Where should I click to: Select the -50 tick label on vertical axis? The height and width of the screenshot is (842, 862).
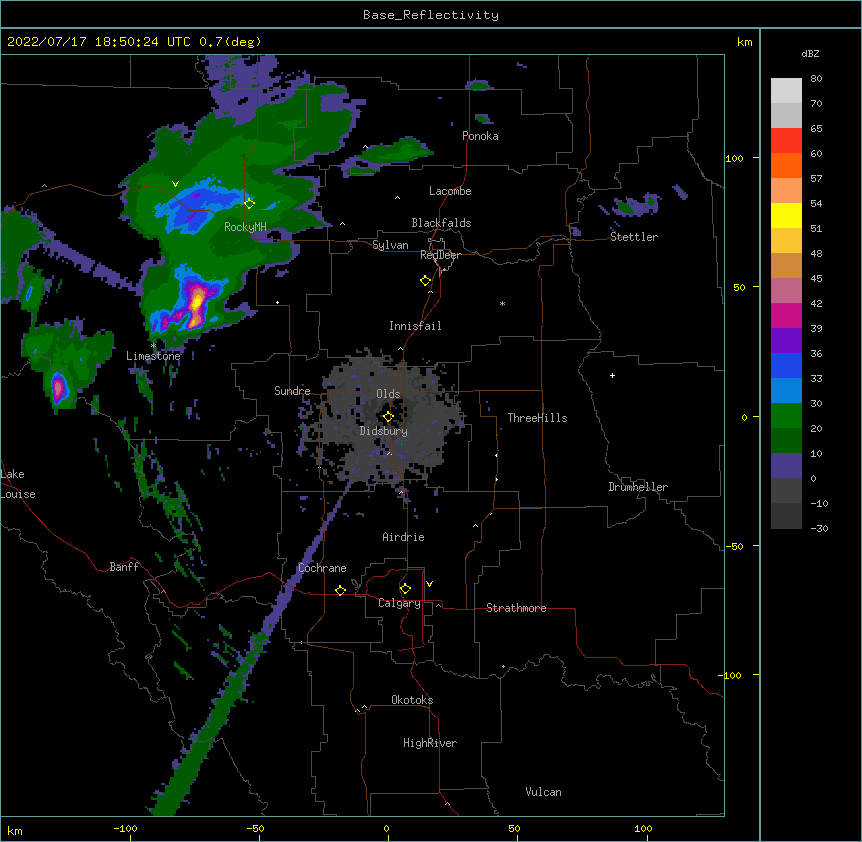click(x=734, y=546)
